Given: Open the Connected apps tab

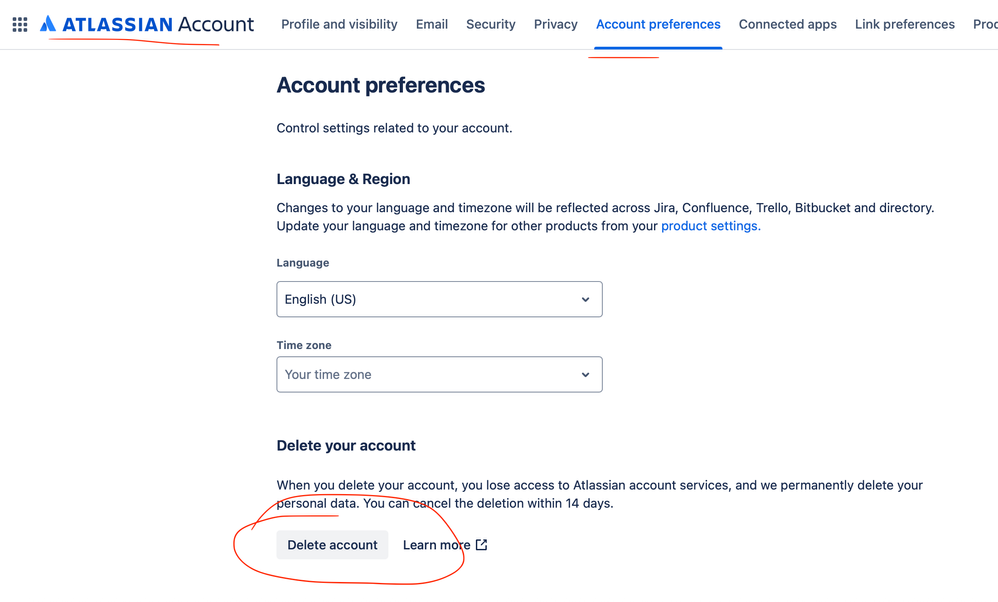Looking at the screenshot, I should pos(787,24).
